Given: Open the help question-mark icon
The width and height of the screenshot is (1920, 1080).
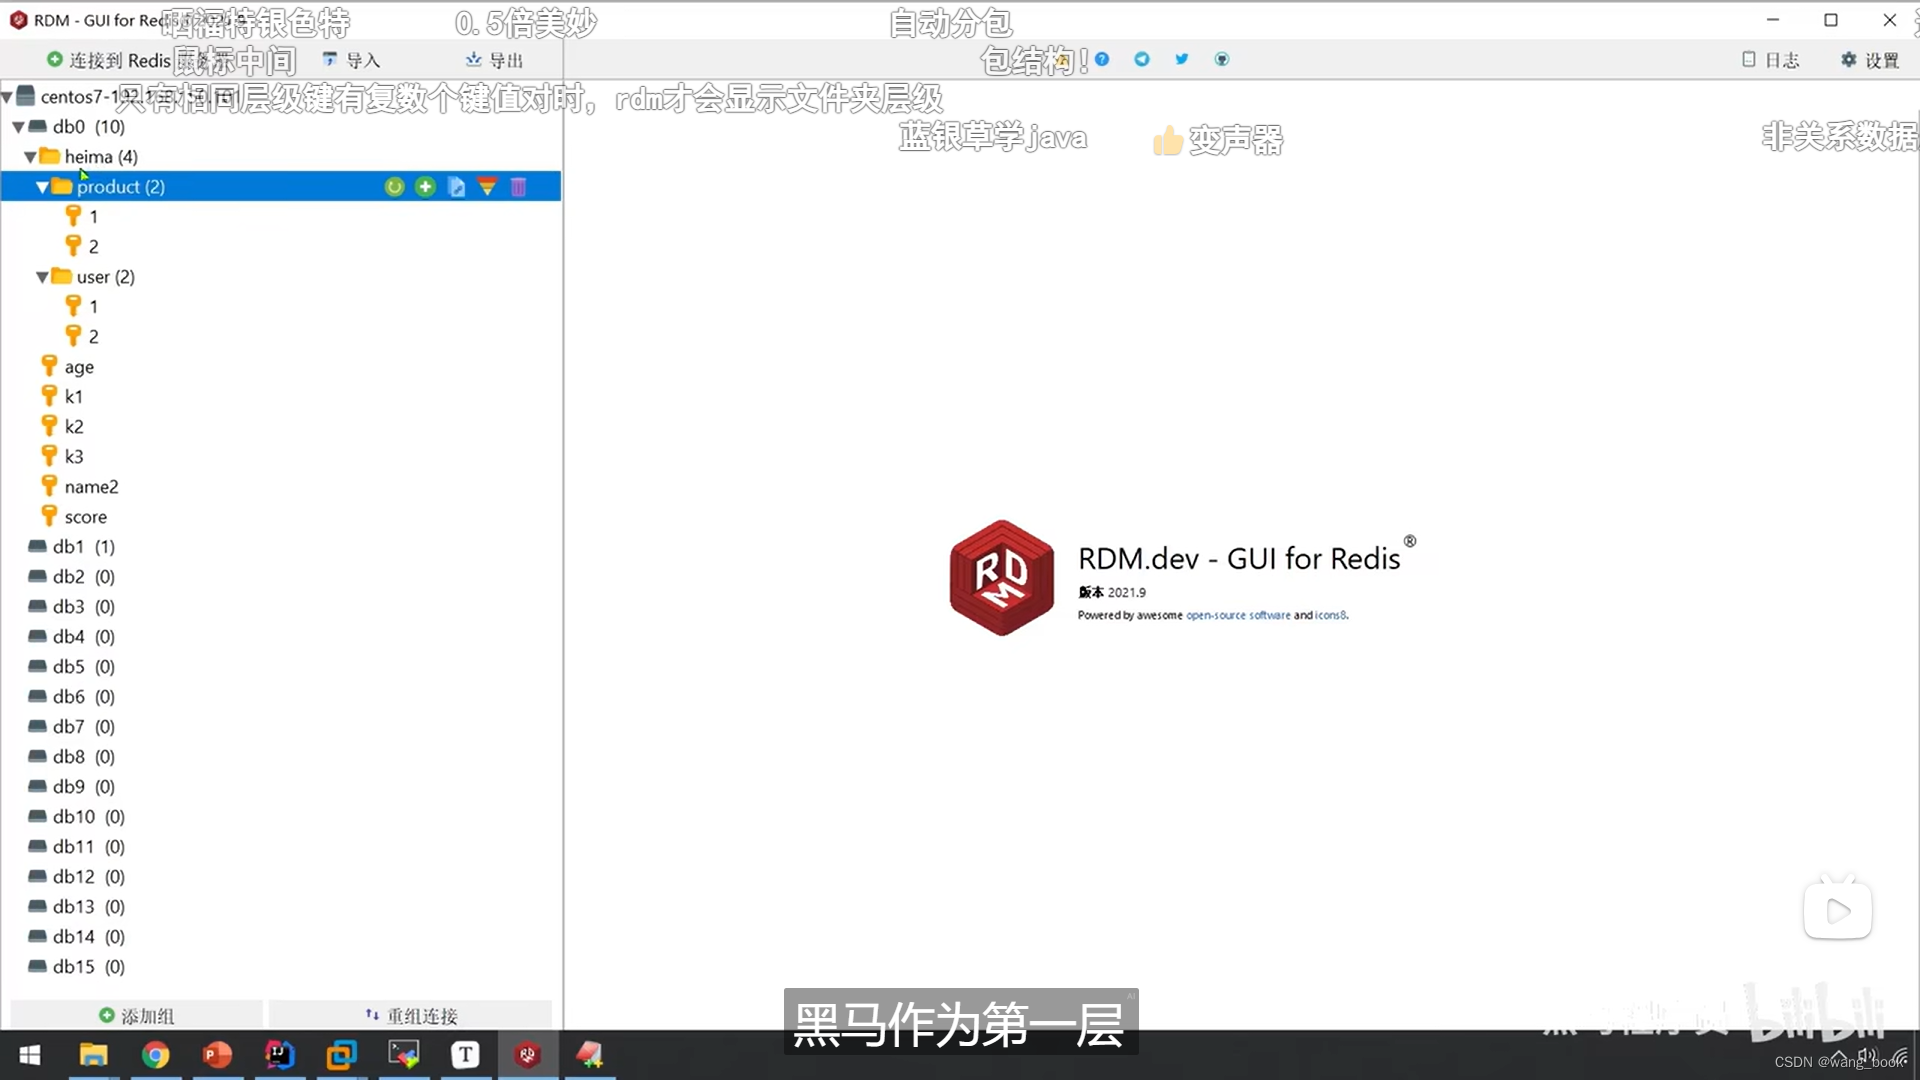Looking at the screenshot, I should point(1102,59).
